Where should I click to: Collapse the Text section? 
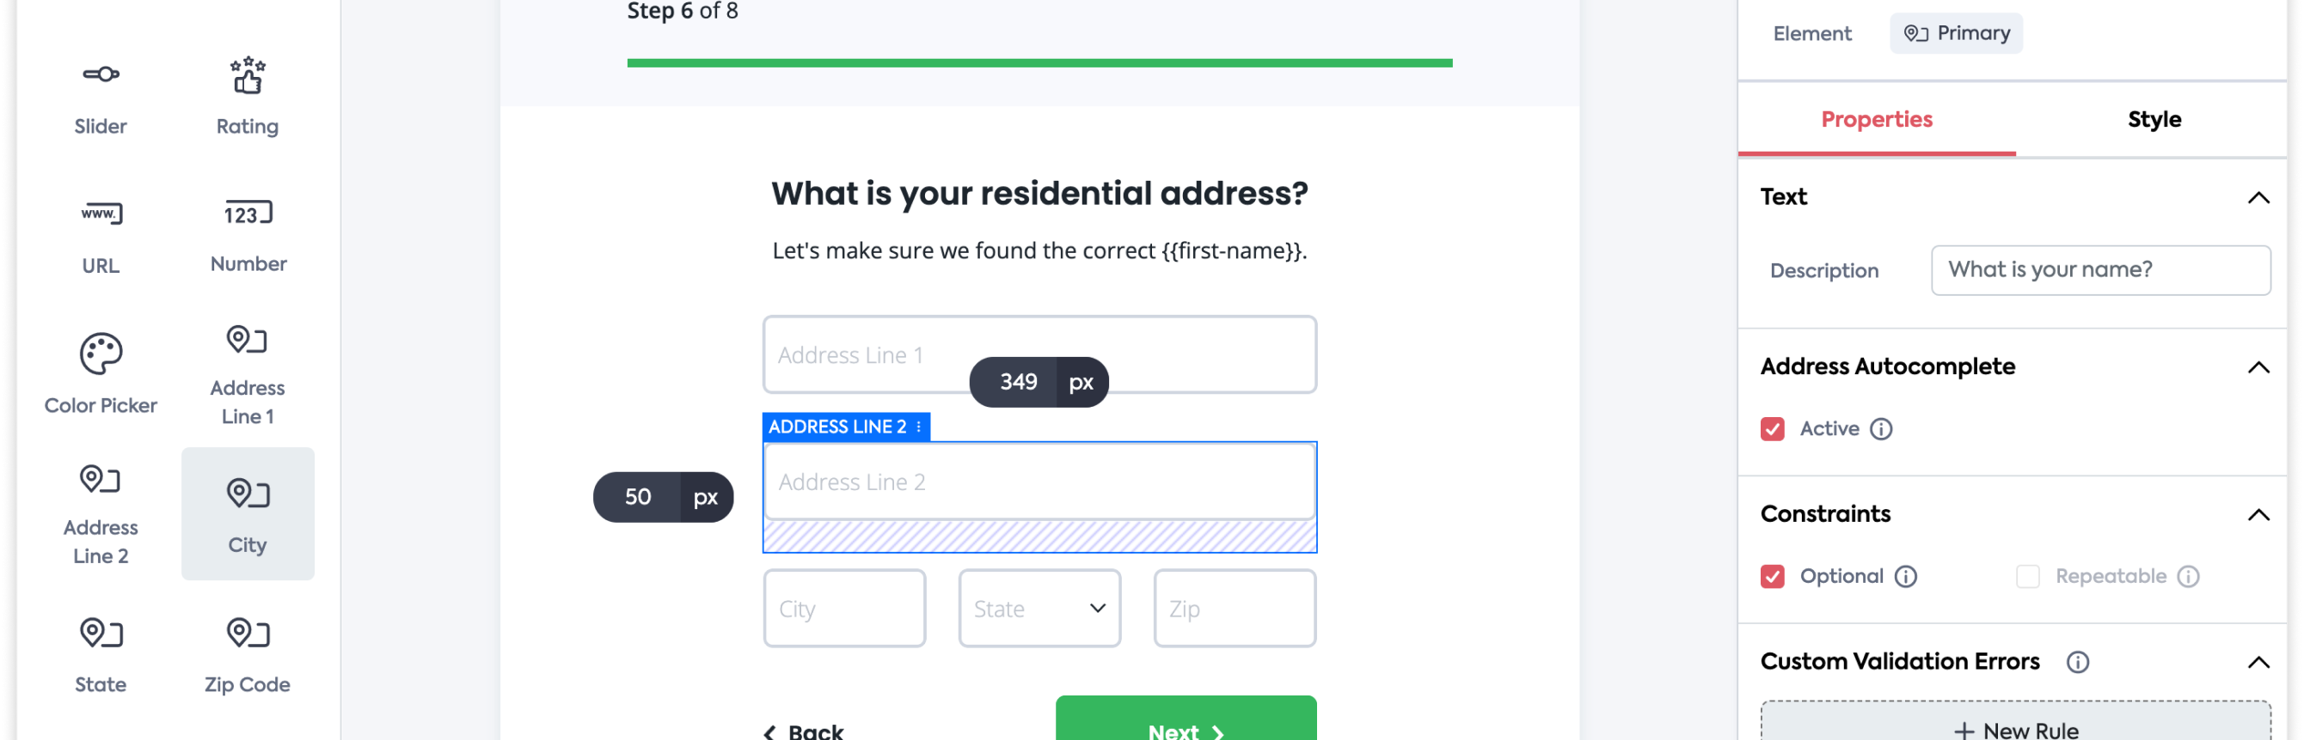pyautogui.click(x=2258, y=198)
